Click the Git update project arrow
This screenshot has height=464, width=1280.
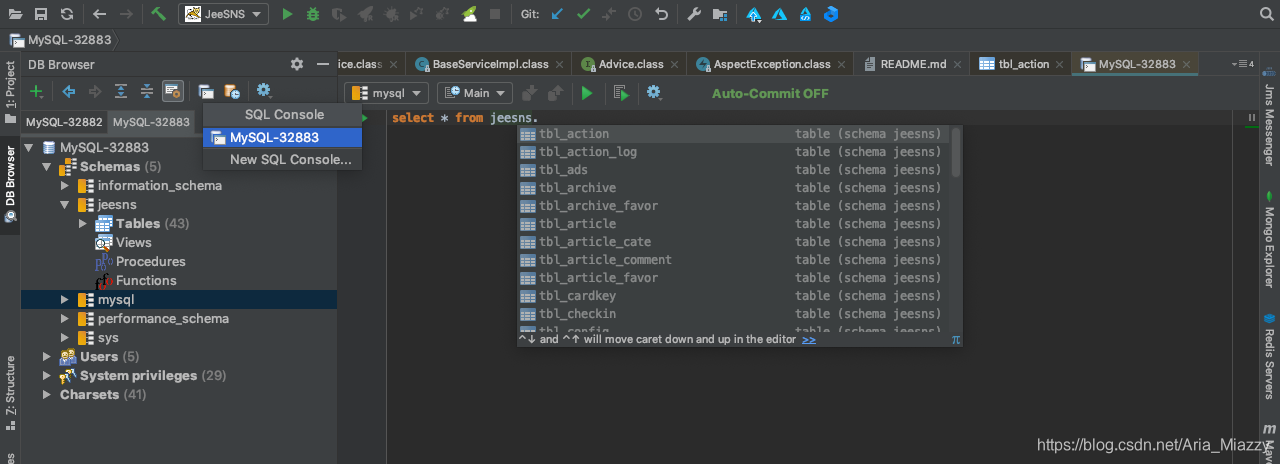pyautogui.click(x=557, y=14)
